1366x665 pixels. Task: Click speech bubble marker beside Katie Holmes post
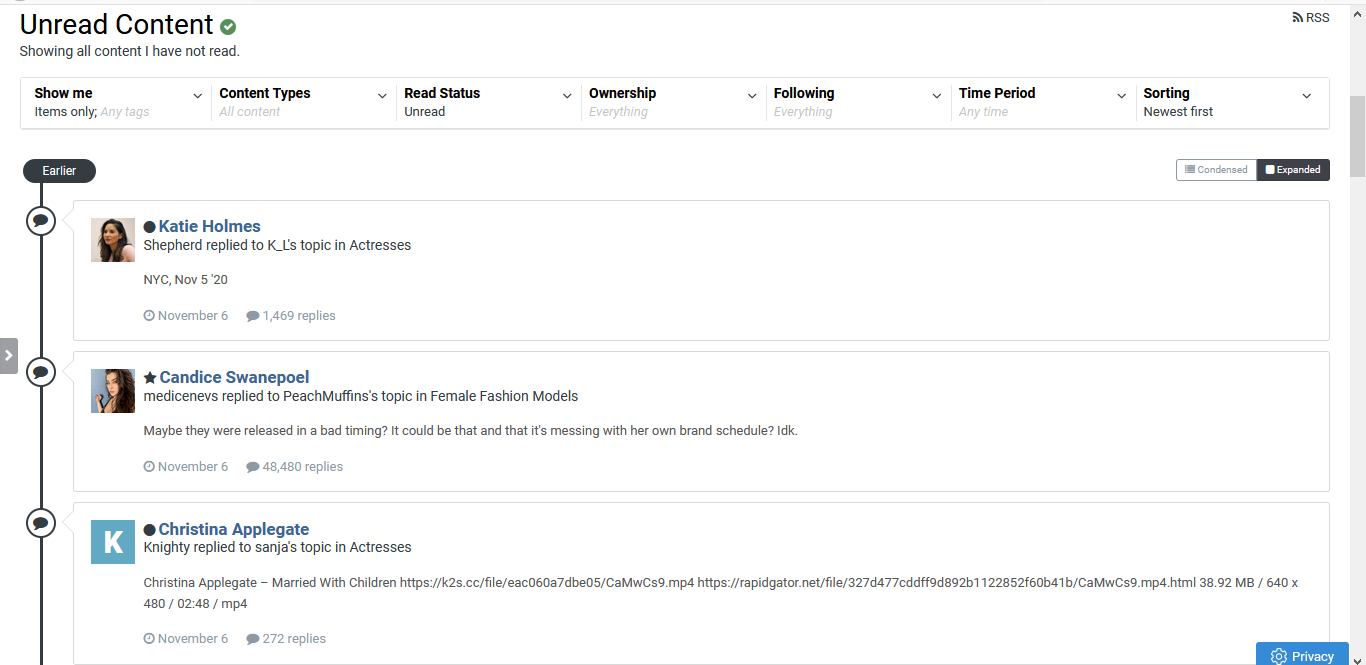coord(40,220)
